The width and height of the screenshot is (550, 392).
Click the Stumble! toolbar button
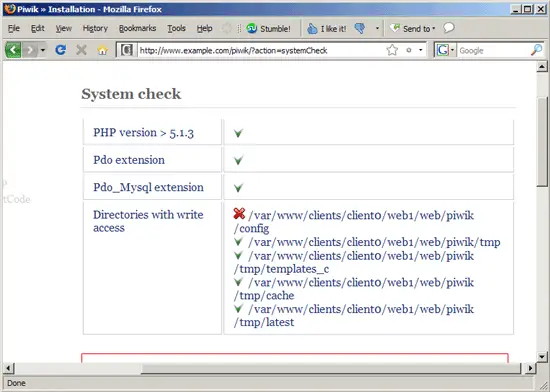(x=269, y=28)
